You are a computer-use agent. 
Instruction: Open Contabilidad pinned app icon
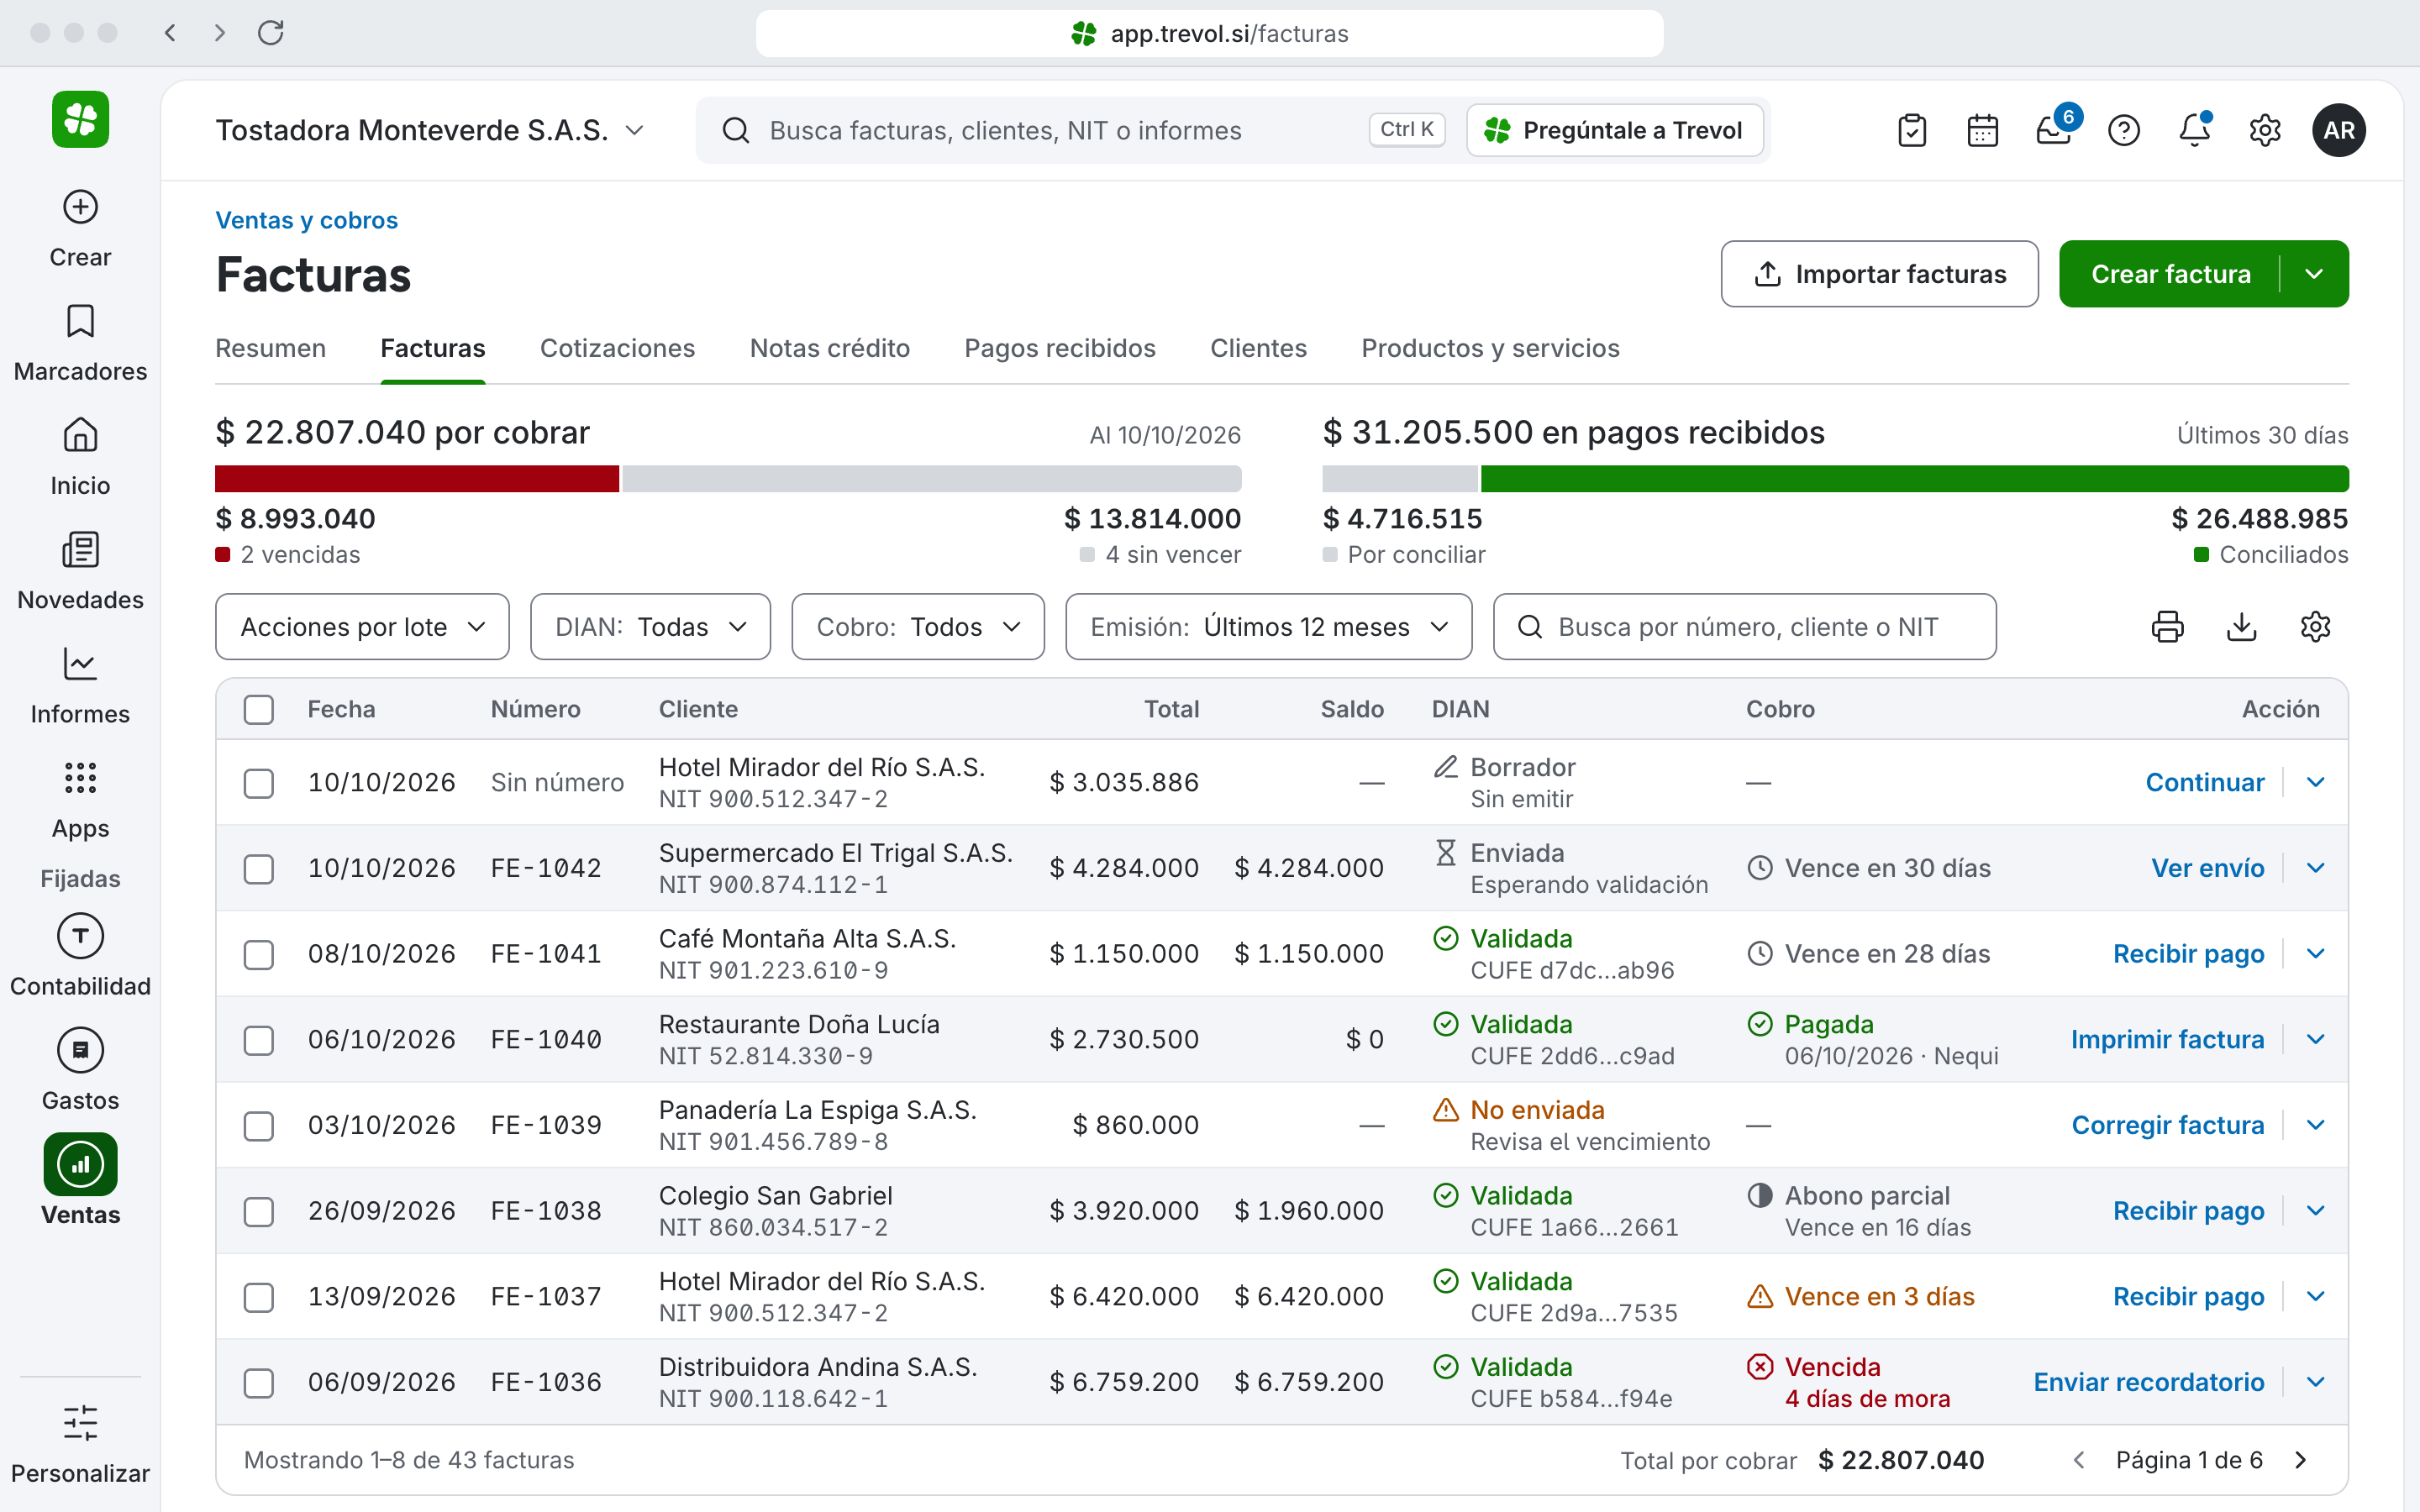80,936
